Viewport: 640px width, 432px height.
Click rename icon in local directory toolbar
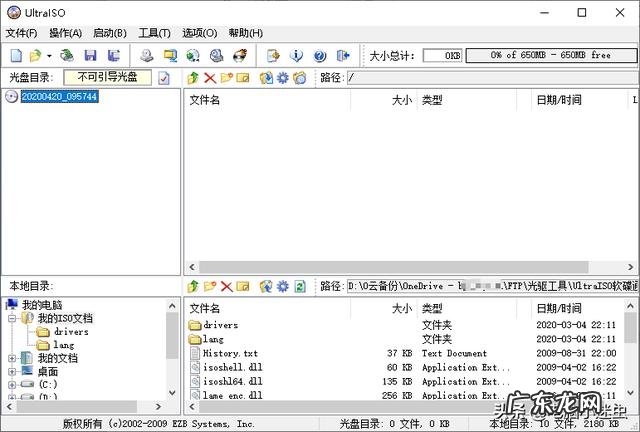(x=243, y=286)
